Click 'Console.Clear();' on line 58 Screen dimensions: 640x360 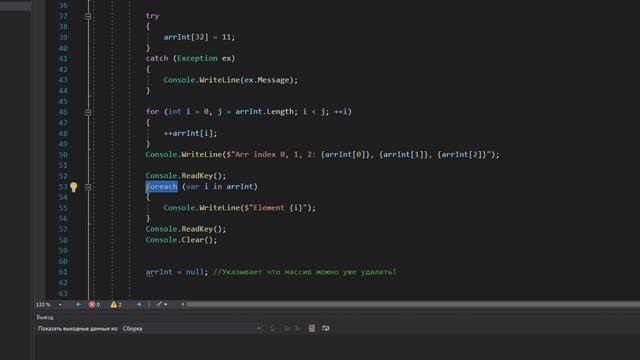pos(181,240)
